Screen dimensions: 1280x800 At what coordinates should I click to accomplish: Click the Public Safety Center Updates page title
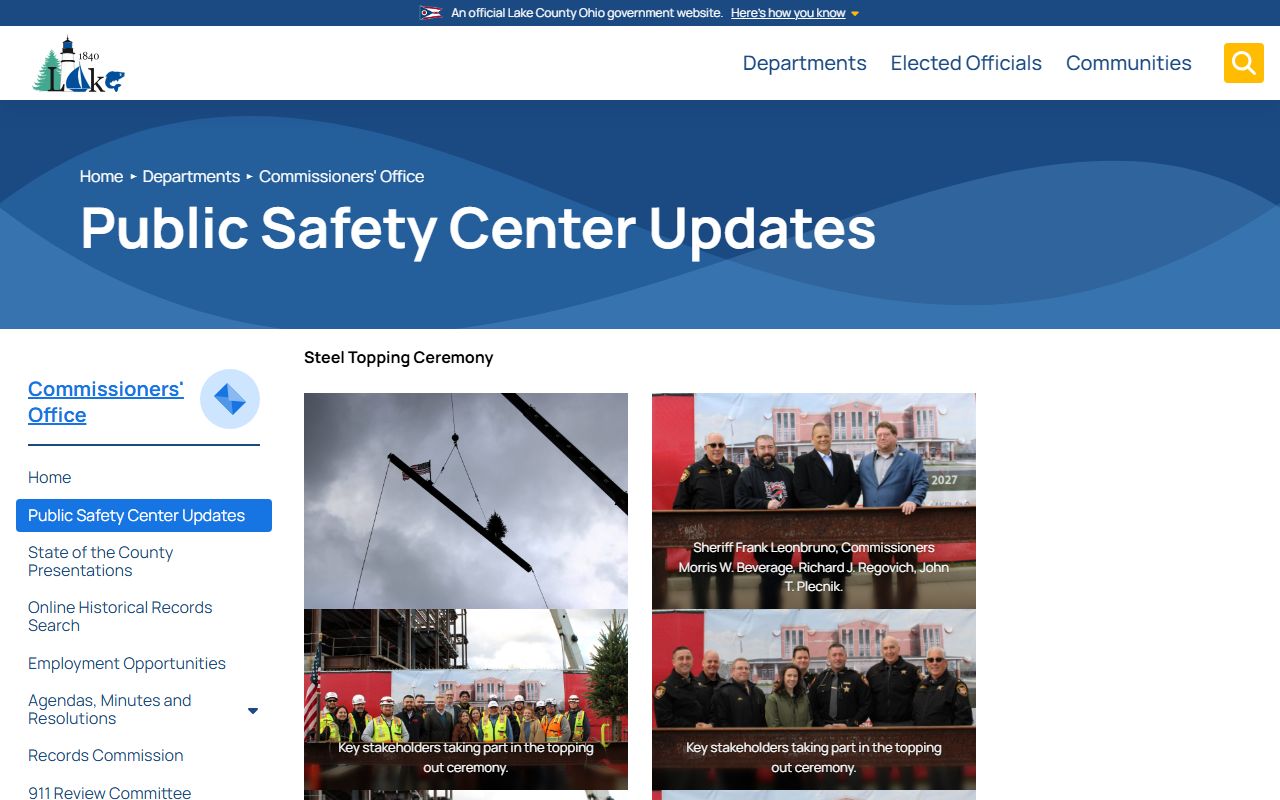[478, 228]
